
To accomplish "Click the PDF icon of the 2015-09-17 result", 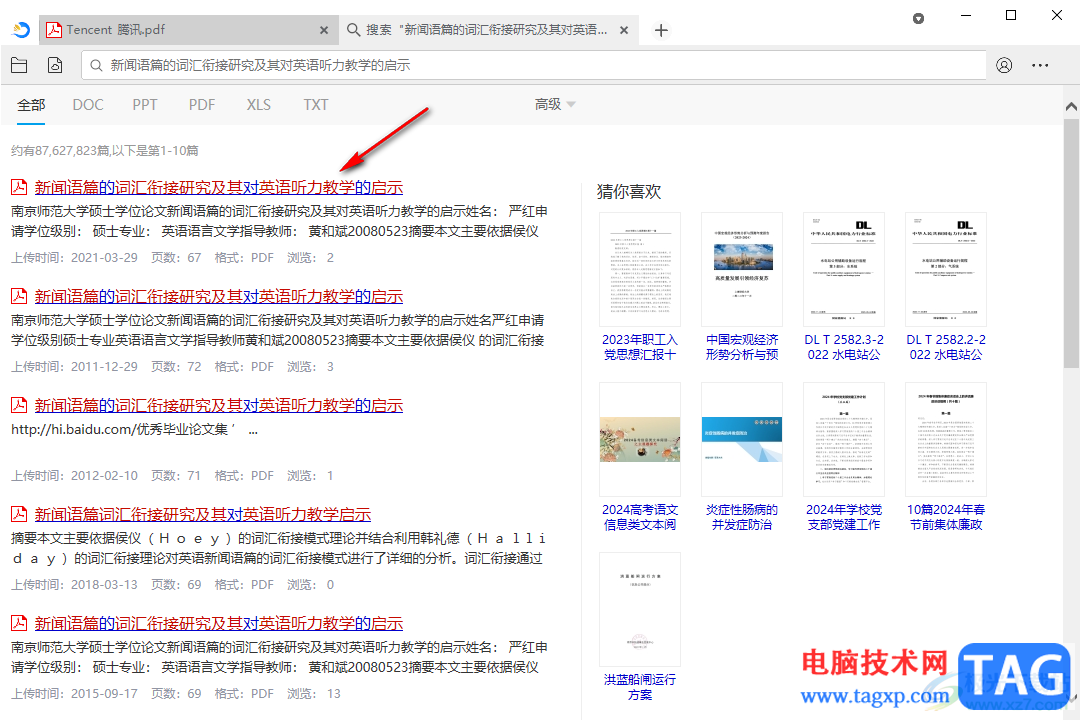I will tap(19, 622).
